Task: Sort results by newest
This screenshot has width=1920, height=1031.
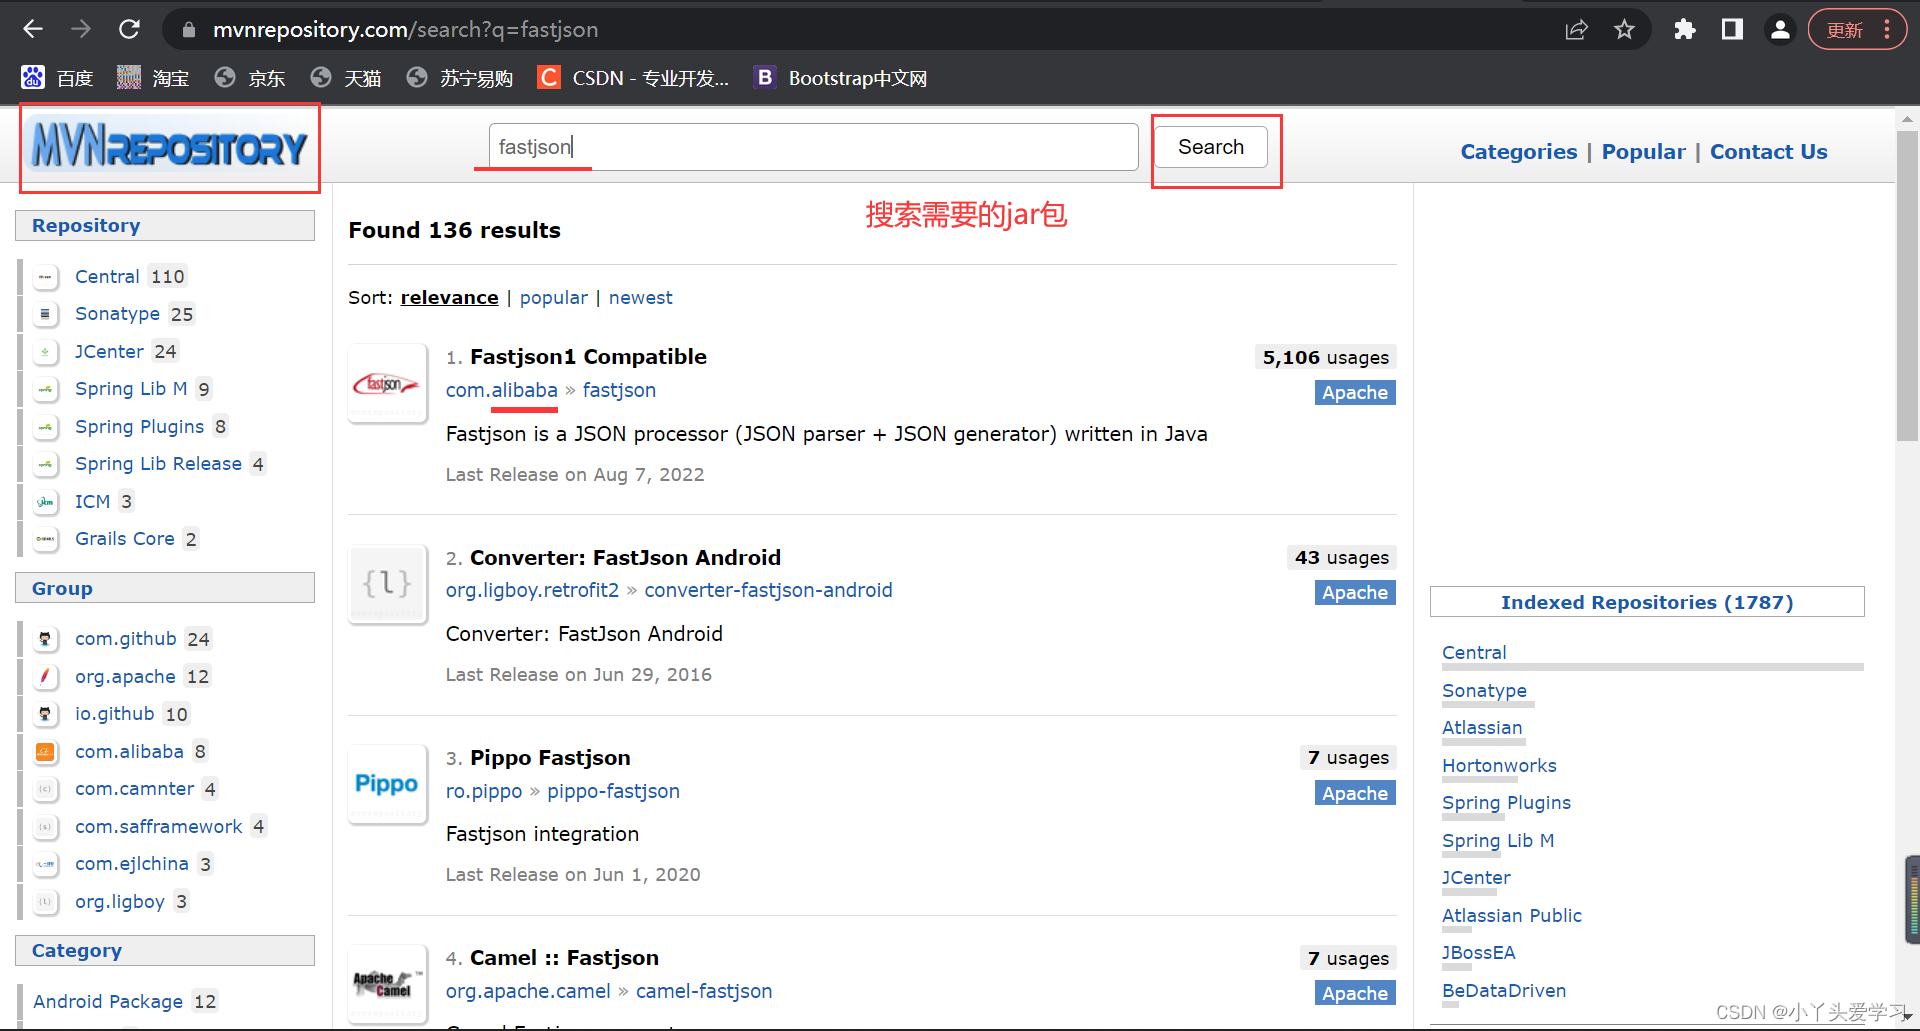Action: 640,297
